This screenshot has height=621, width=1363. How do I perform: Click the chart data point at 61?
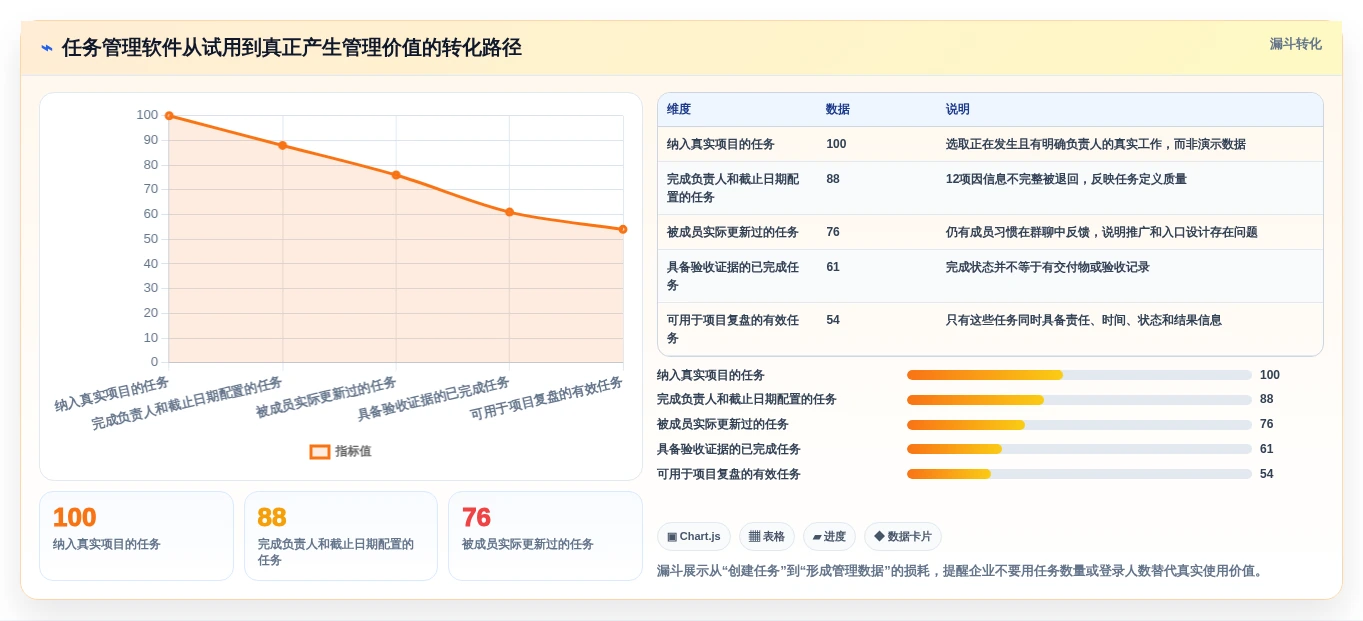[x=509, y=212]
